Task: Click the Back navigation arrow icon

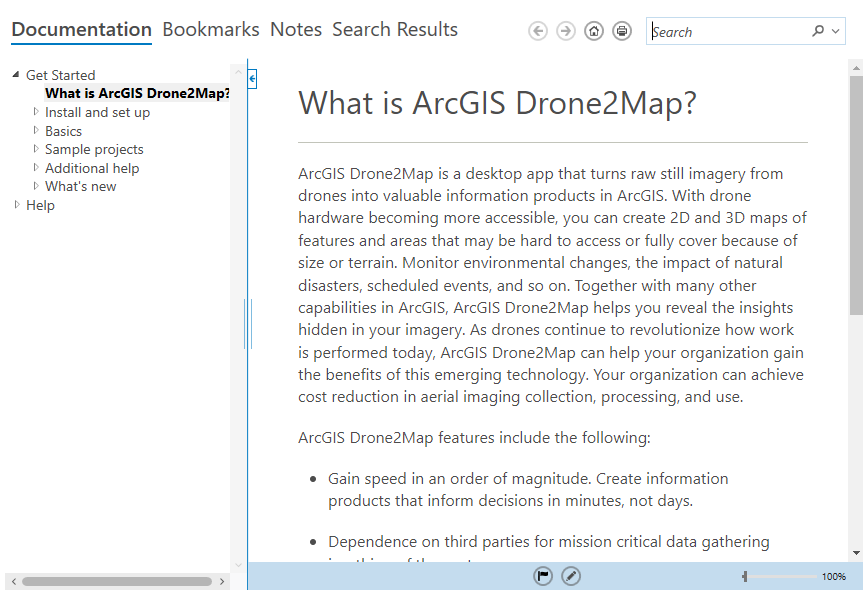Action: [x=538, y=31]
